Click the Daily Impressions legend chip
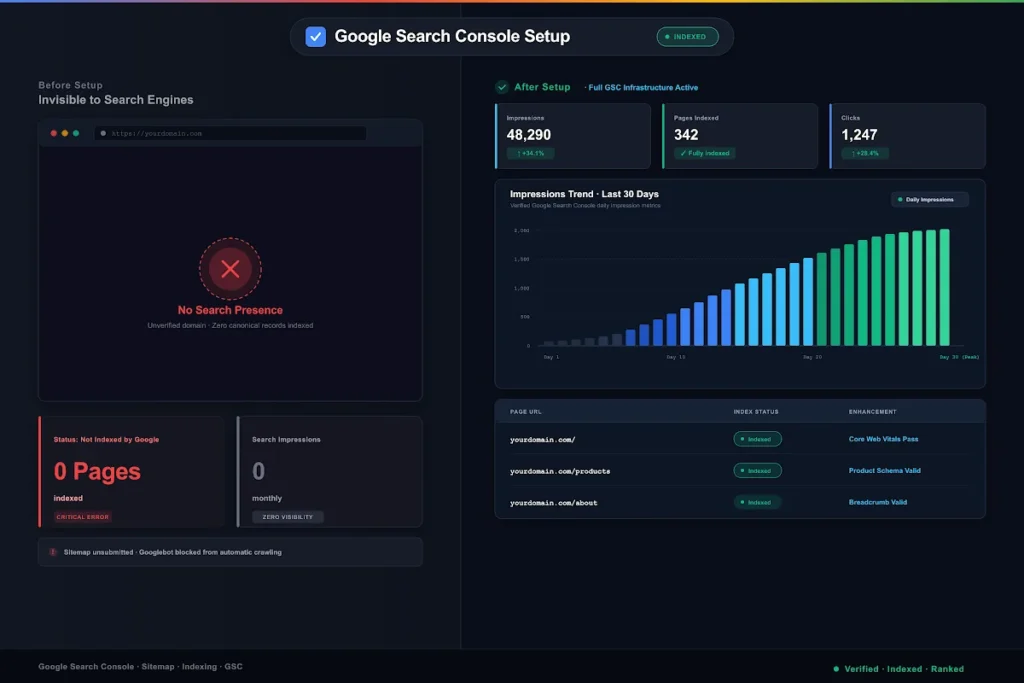This screenshot has width=1024, height=683. point(929,199)
